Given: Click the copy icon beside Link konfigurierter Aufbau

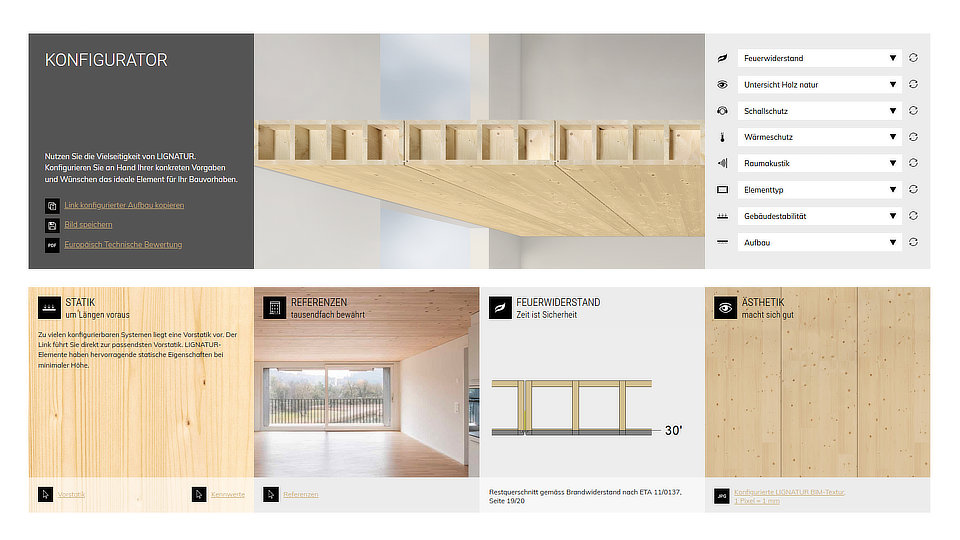Looking at the screenshot, I should (x=52, y=205).
